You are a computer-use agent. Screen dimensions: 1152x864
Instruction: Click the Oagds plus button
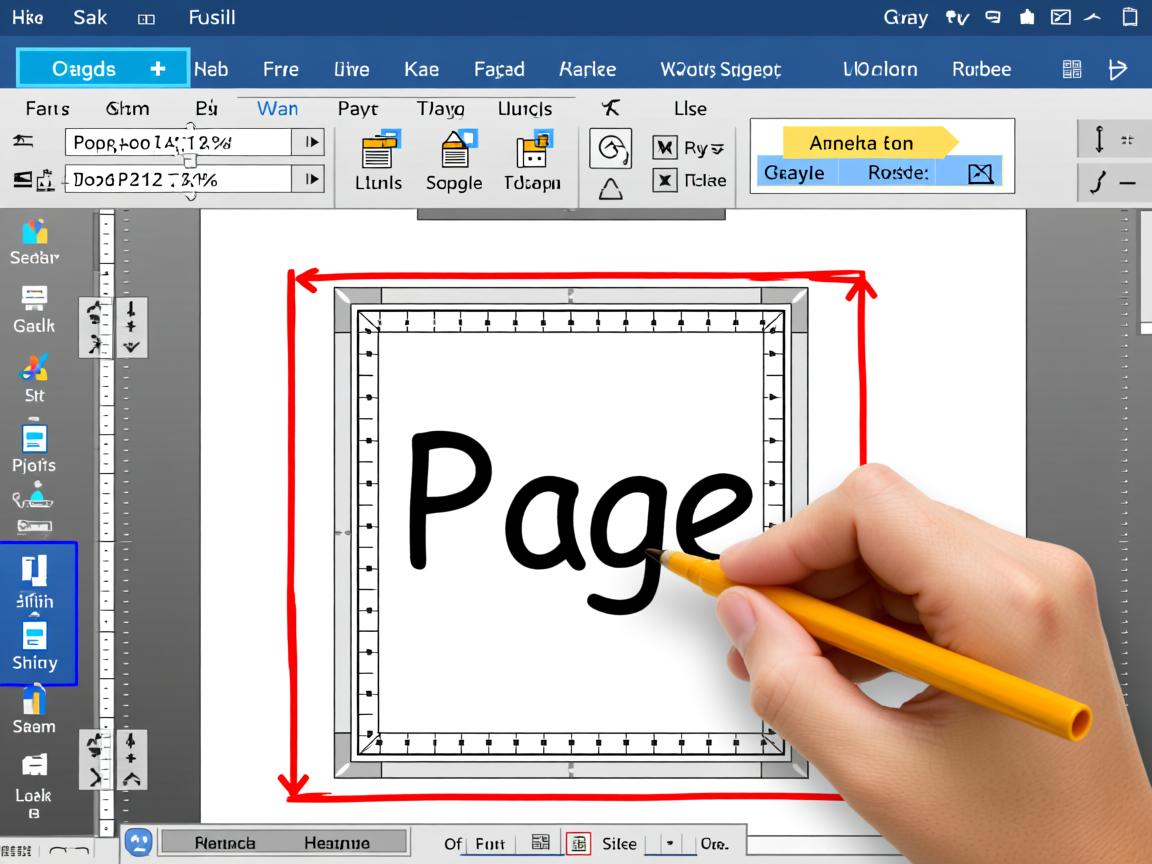click(x=157, y=68)
